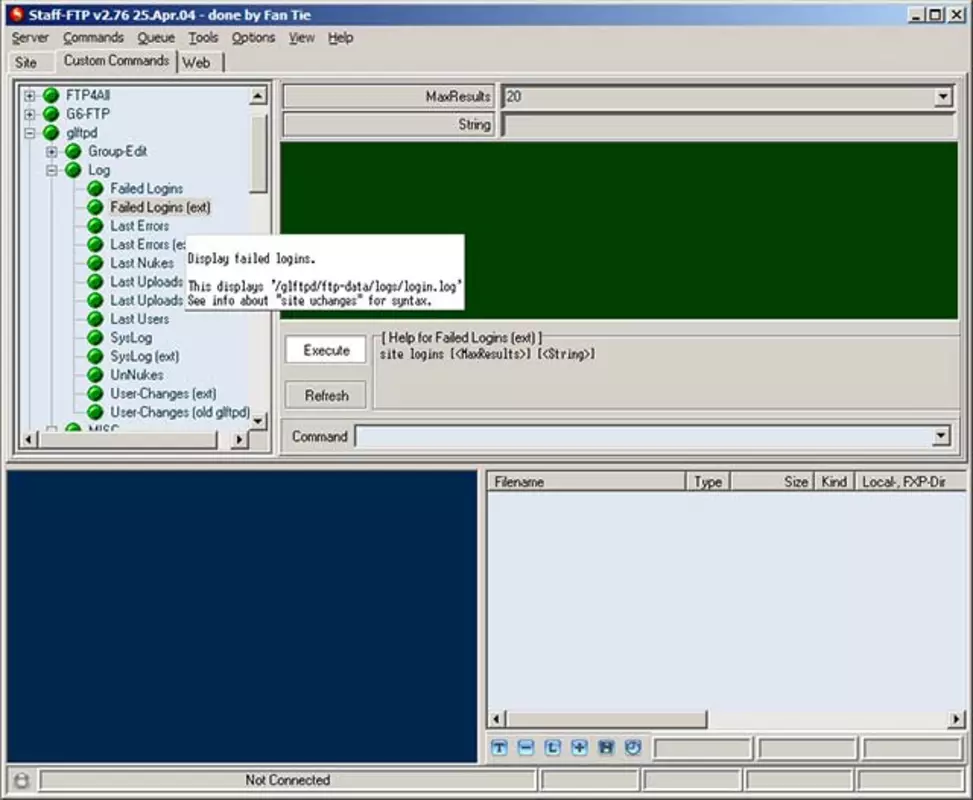This screenshot has height=800, width=973.
Task: Click the green ball icon beside glftpd
Action: click(51, 132)
